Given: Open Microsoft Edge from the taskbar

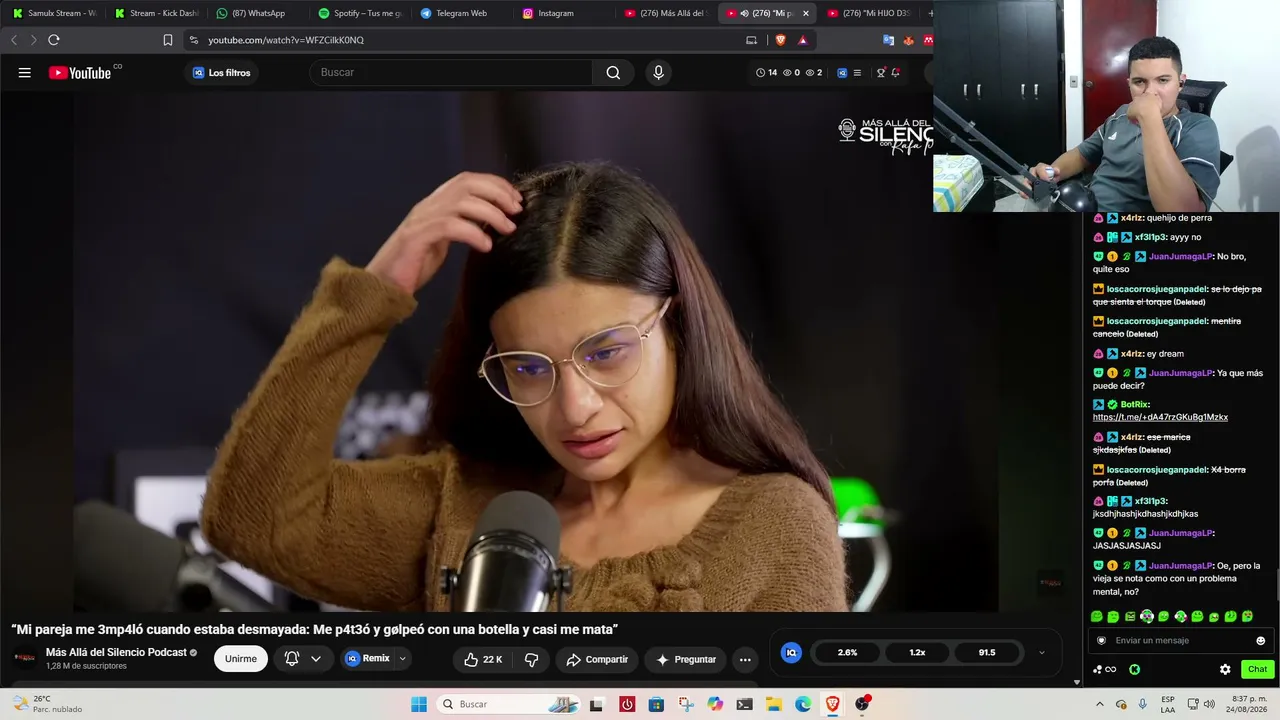Looking at the screenshot, I should [803, 704].
